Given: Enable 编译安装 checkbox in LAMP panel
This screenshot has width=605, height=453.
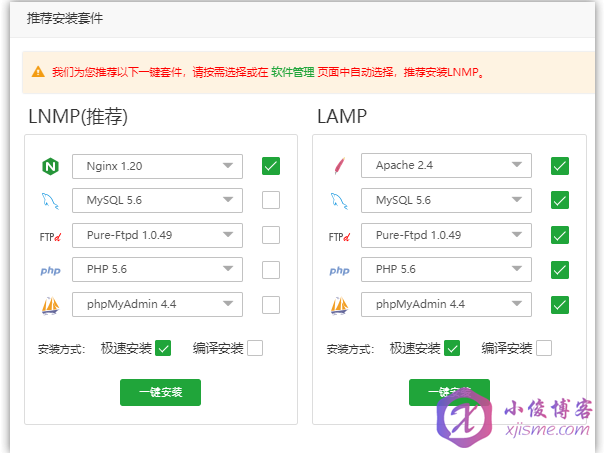Looking at the screenshot, I should pos(544,348).
